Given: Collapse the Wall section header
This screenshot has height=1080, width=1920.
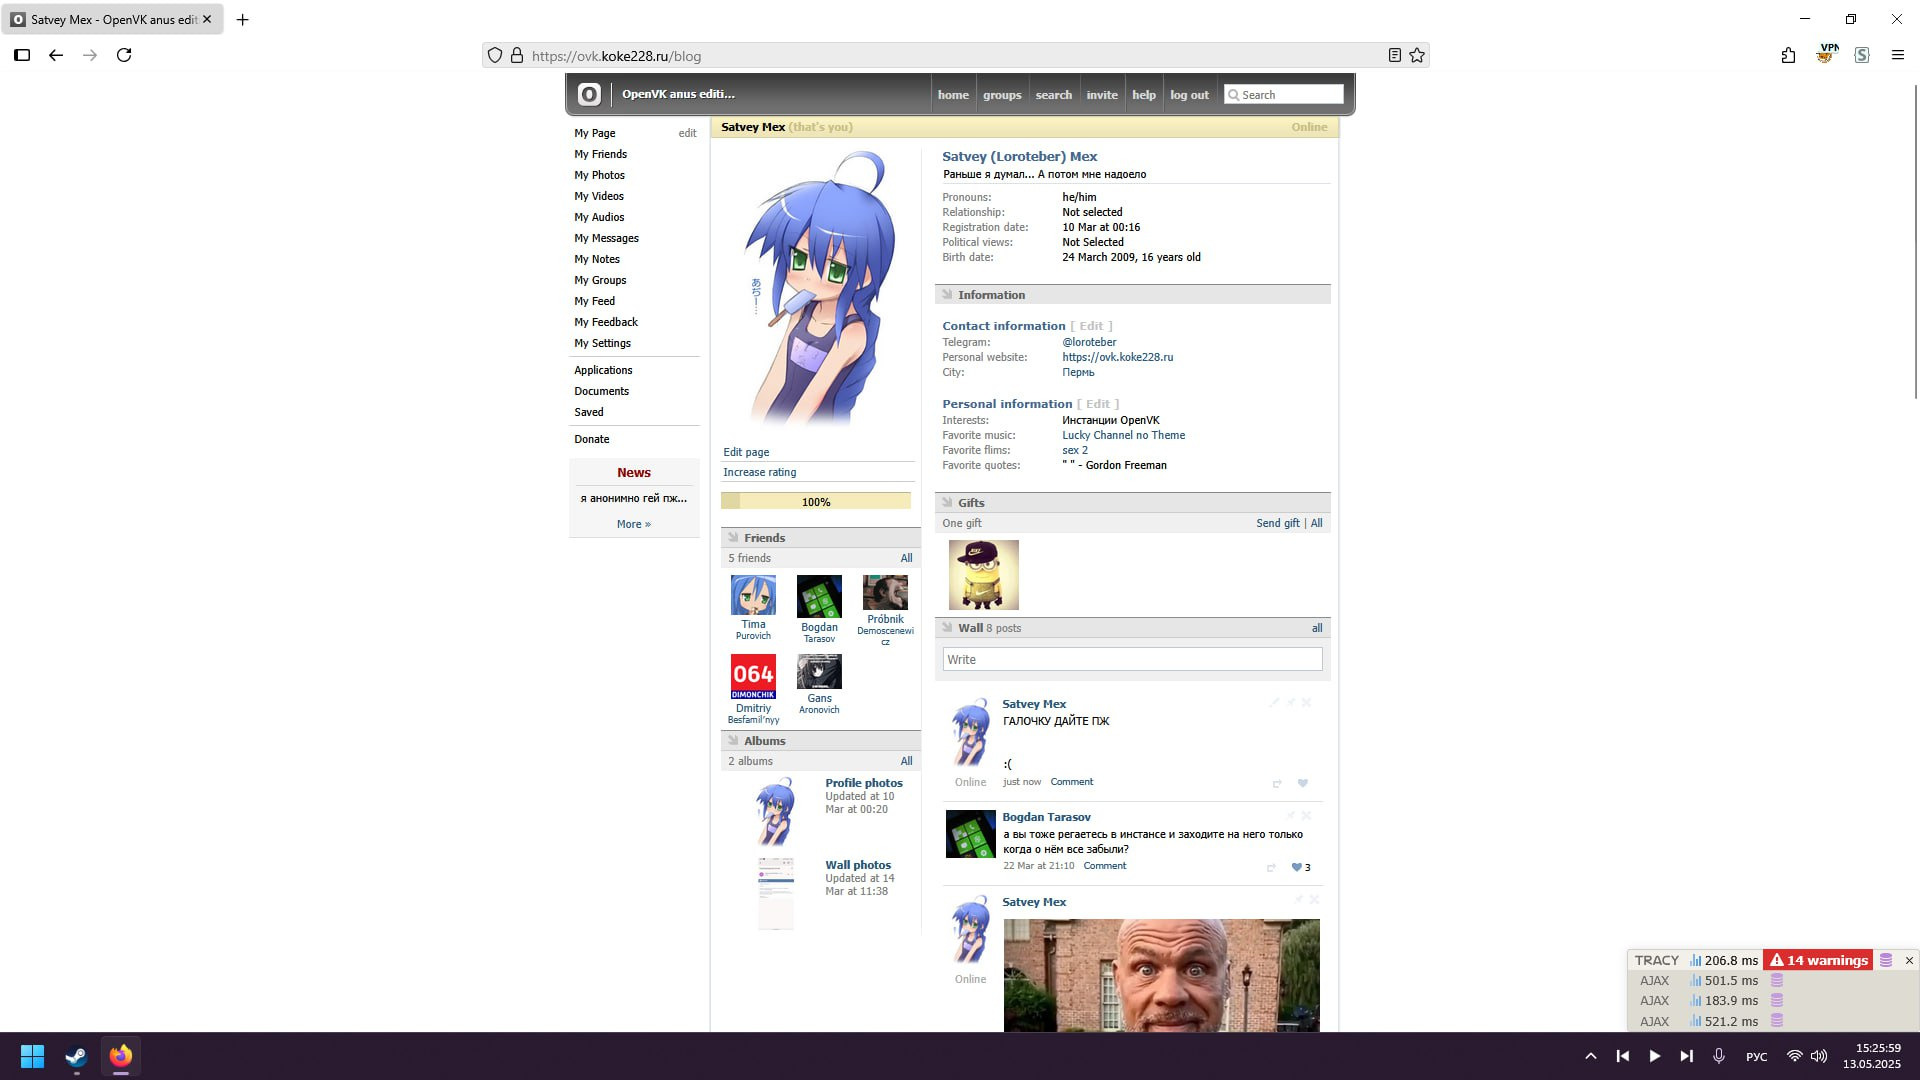Looking at the screenshot, I should point(1133,628).
